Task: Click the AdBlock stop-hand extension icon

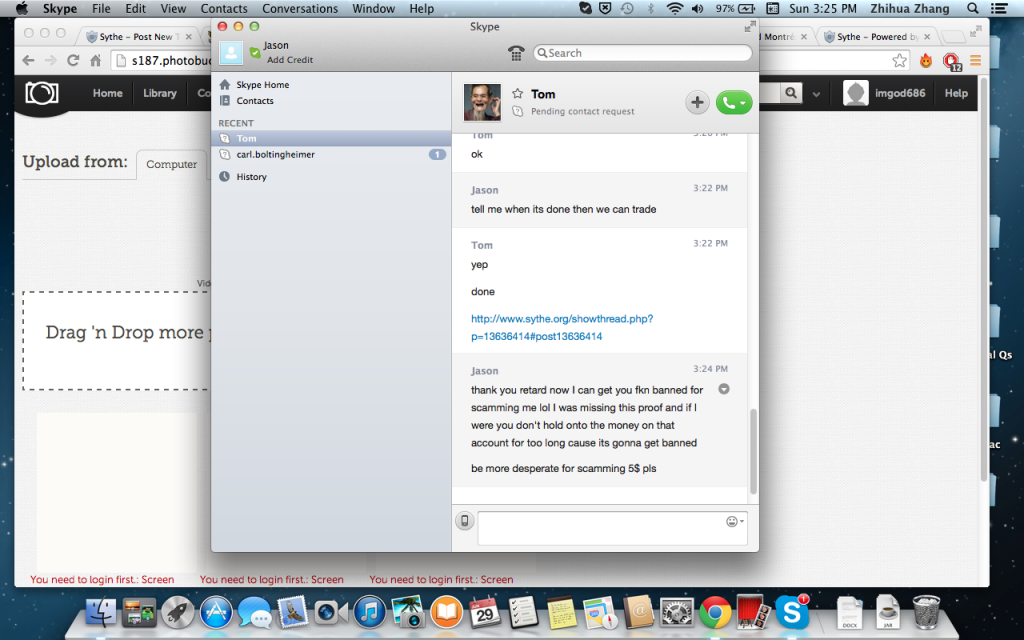Action: (952, 61)
